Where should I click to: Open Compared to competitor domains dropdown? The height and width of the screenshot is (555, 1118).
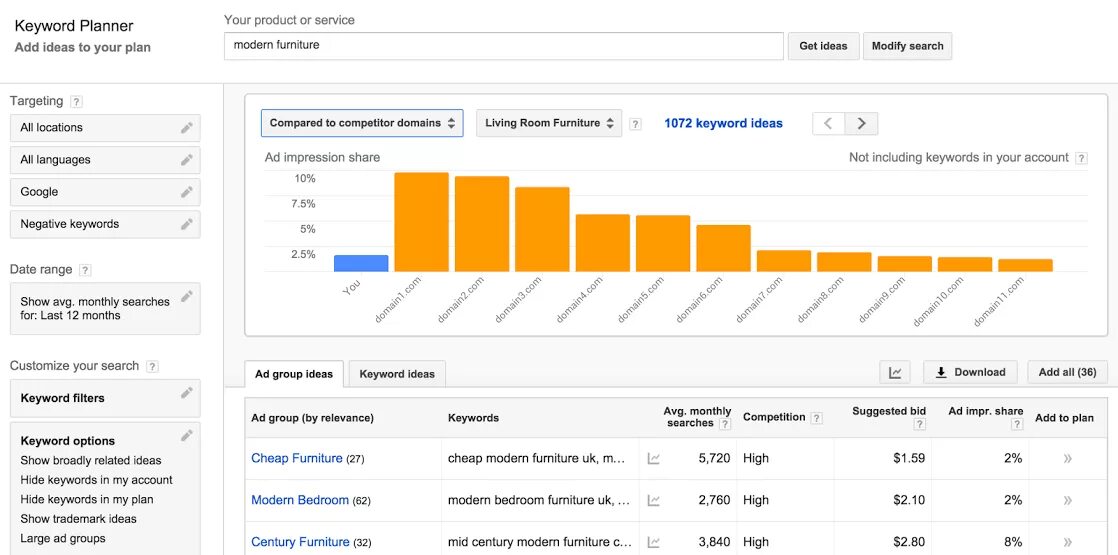coord(362,123)
